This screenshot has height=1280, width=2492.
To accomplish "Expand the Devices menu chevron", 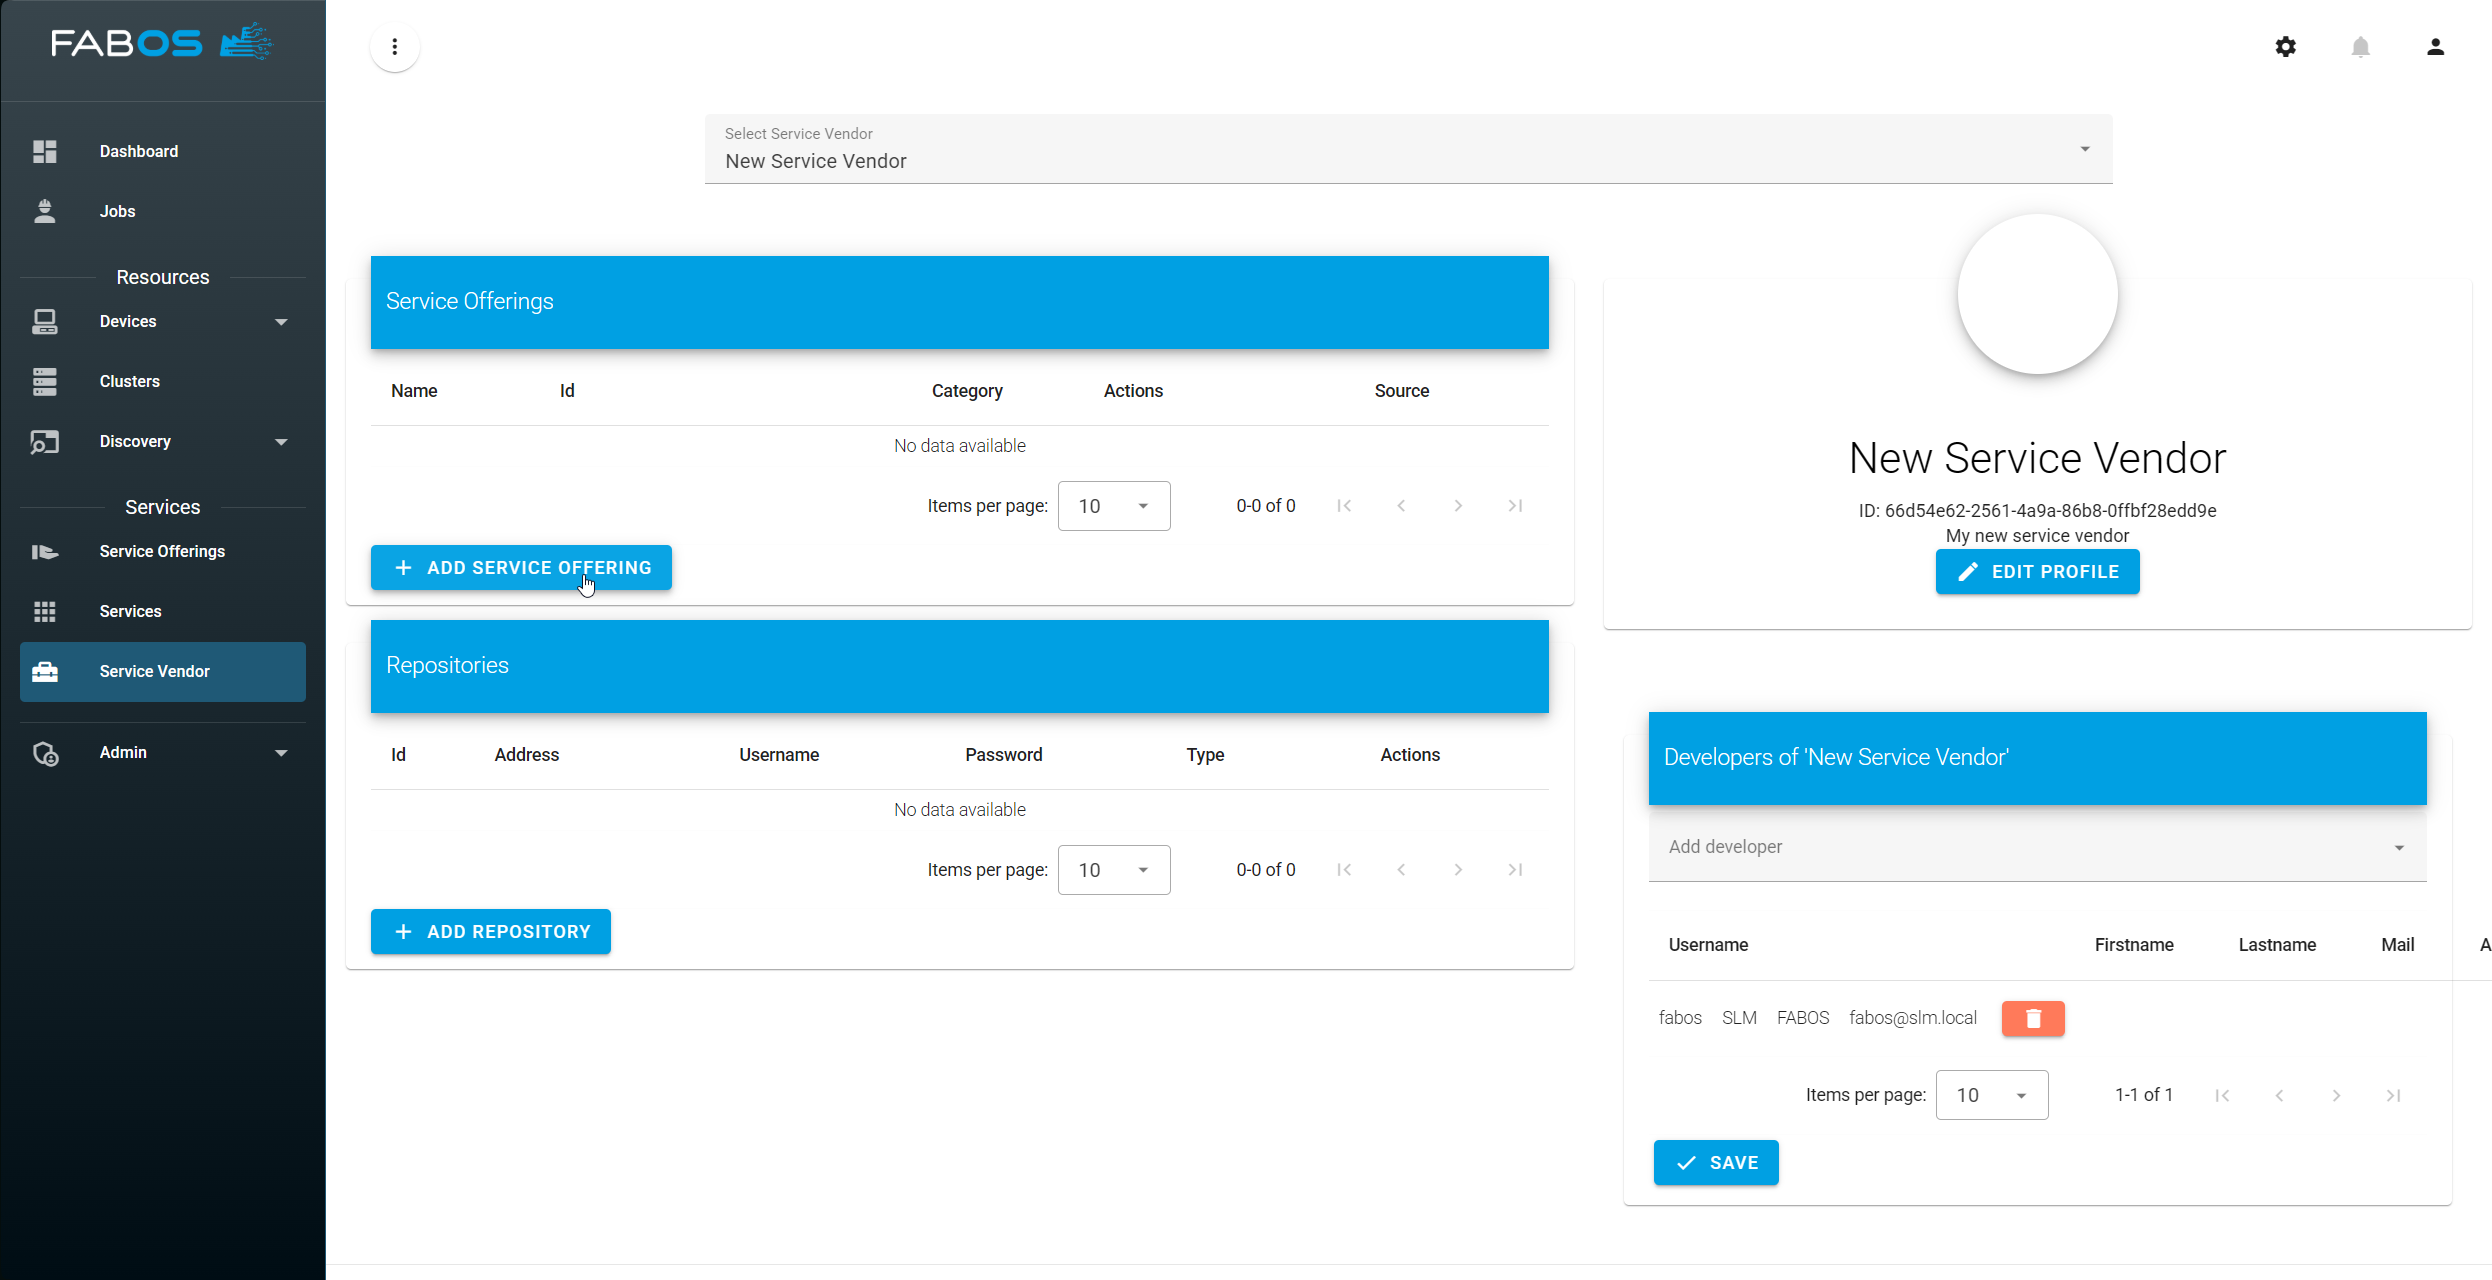I will click(x=281, y=321).
